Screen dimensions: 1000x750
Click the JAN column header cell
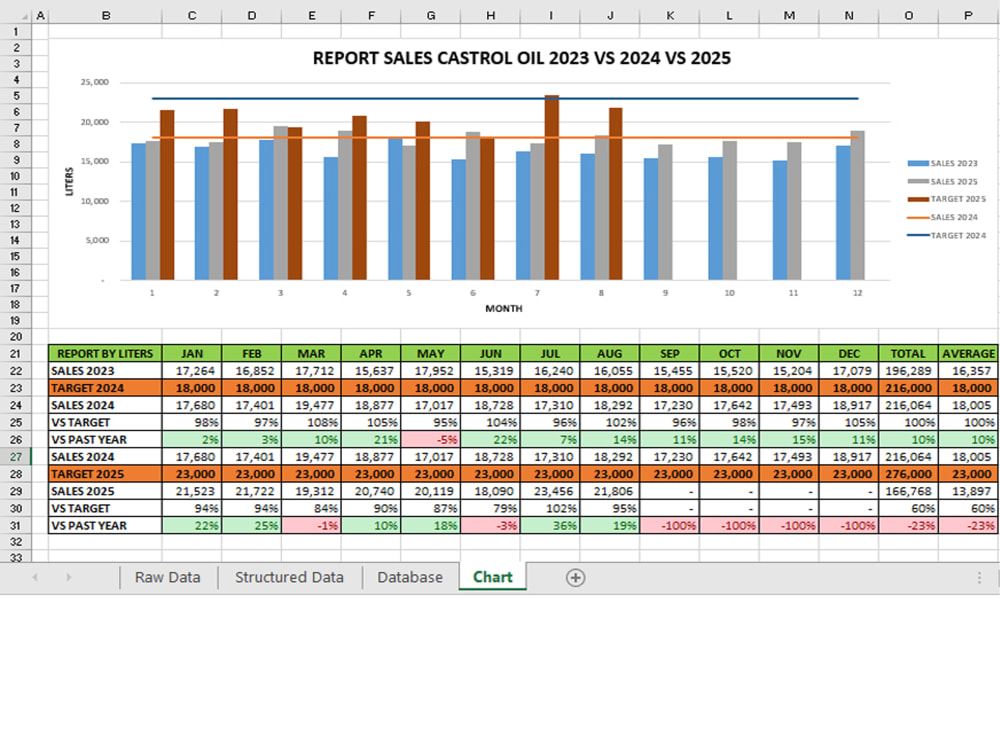(192, 353)
